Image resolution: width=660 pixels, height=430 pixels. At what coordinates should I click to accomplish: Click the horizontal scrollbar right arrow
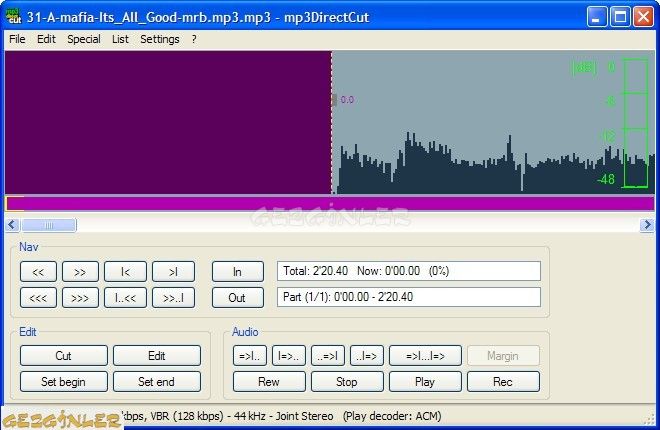[647, 226]
